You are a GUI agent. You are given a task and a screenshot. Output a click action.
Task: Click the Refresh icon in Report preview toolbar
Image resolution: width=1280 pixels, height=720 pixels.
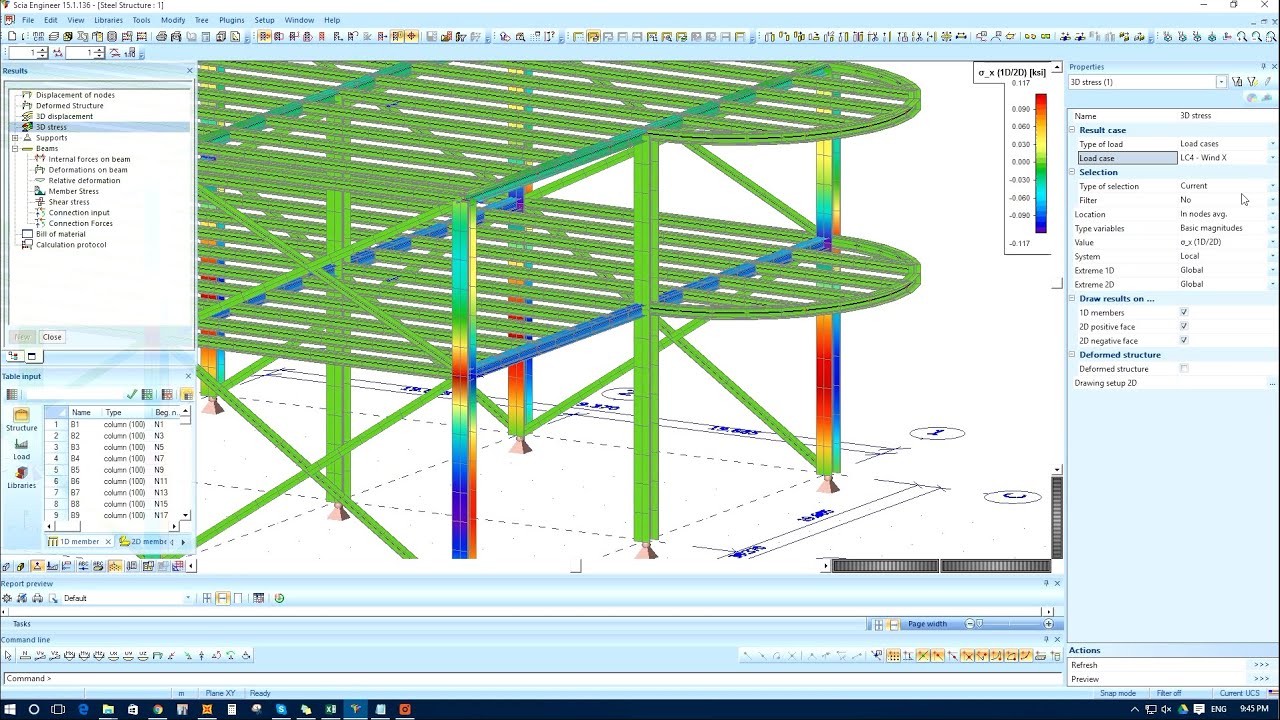point(278,597)
